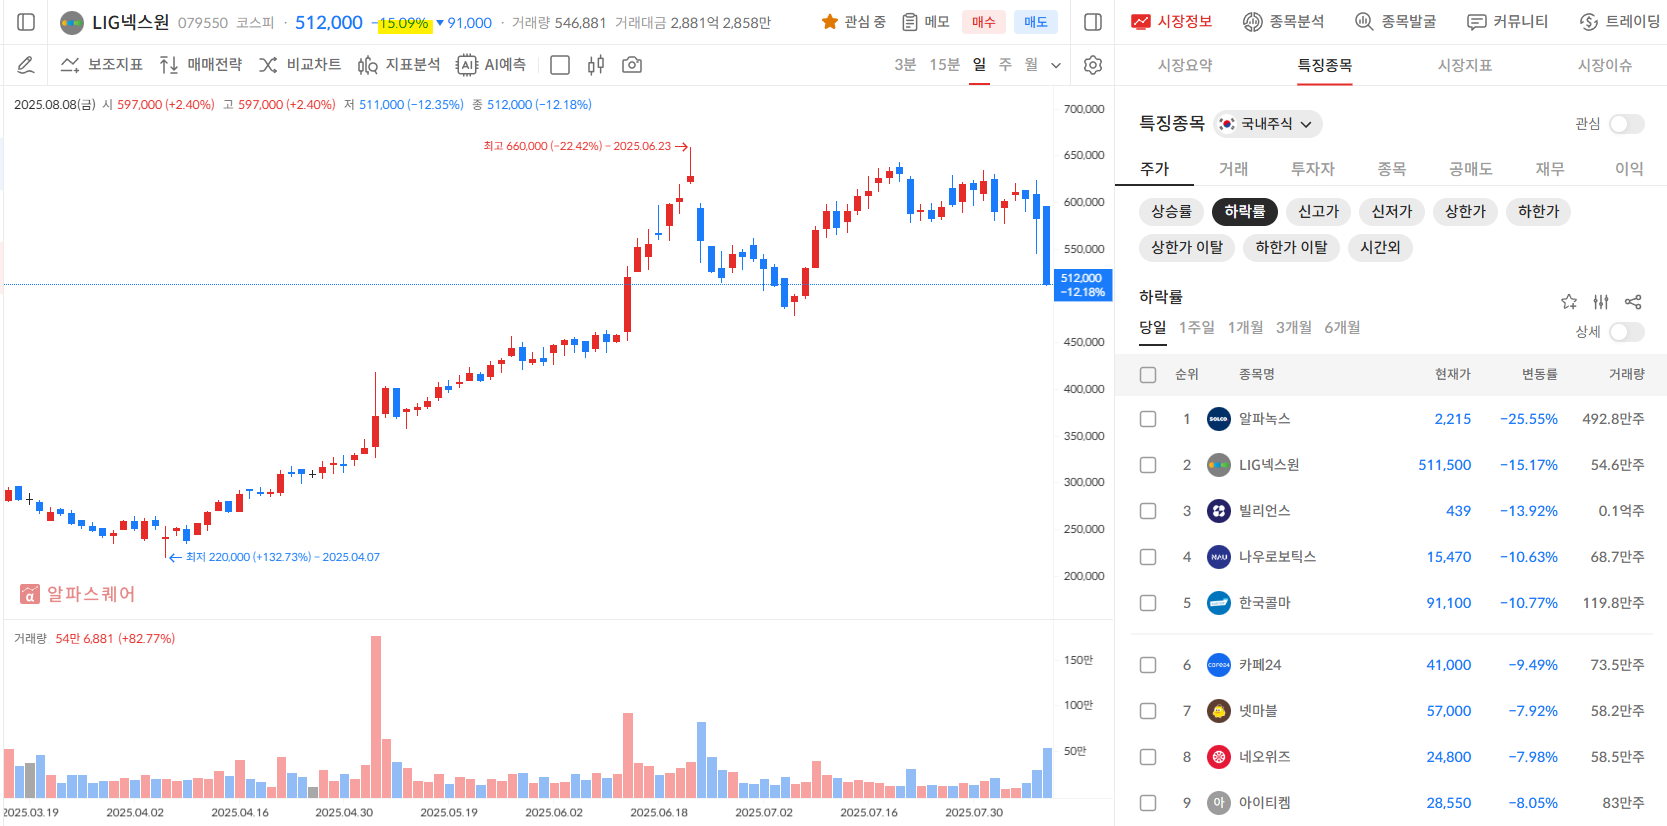Open the filter sliders icon above list

pos(1601,302)
